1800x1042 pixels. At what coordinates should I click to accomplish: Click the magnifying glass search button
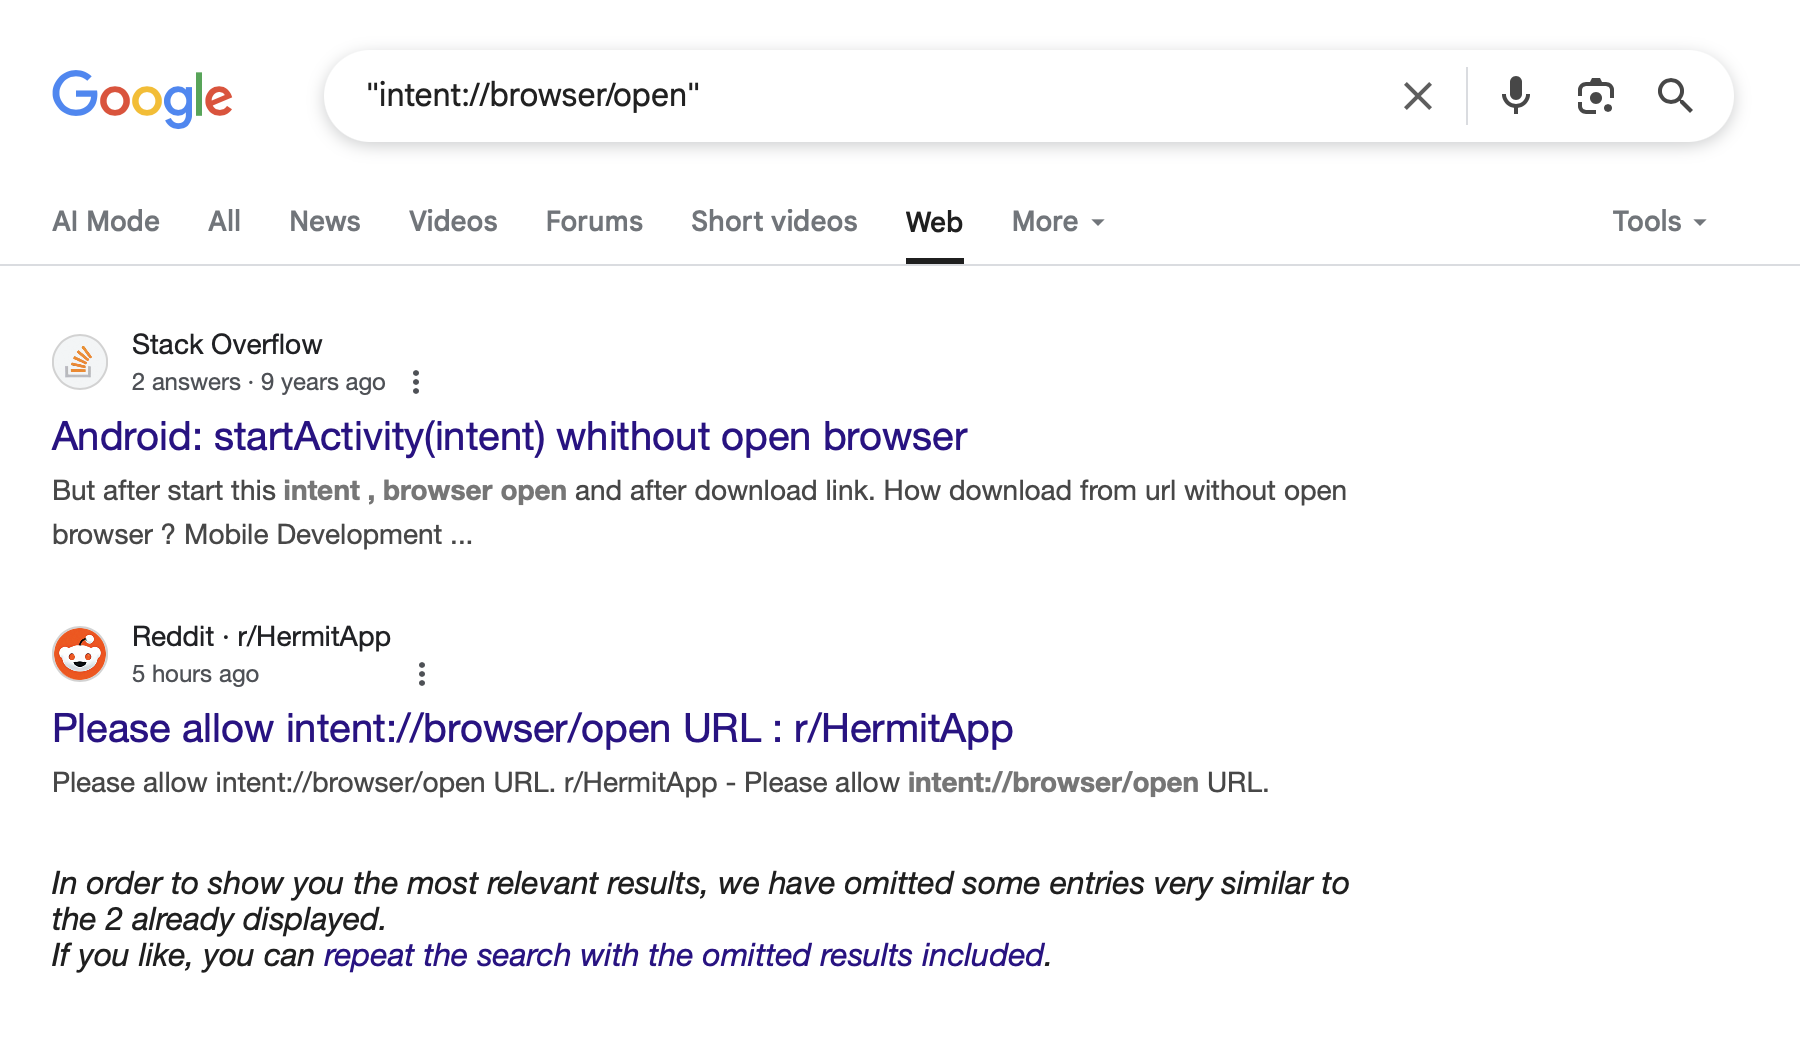(x=1675, y=96)
